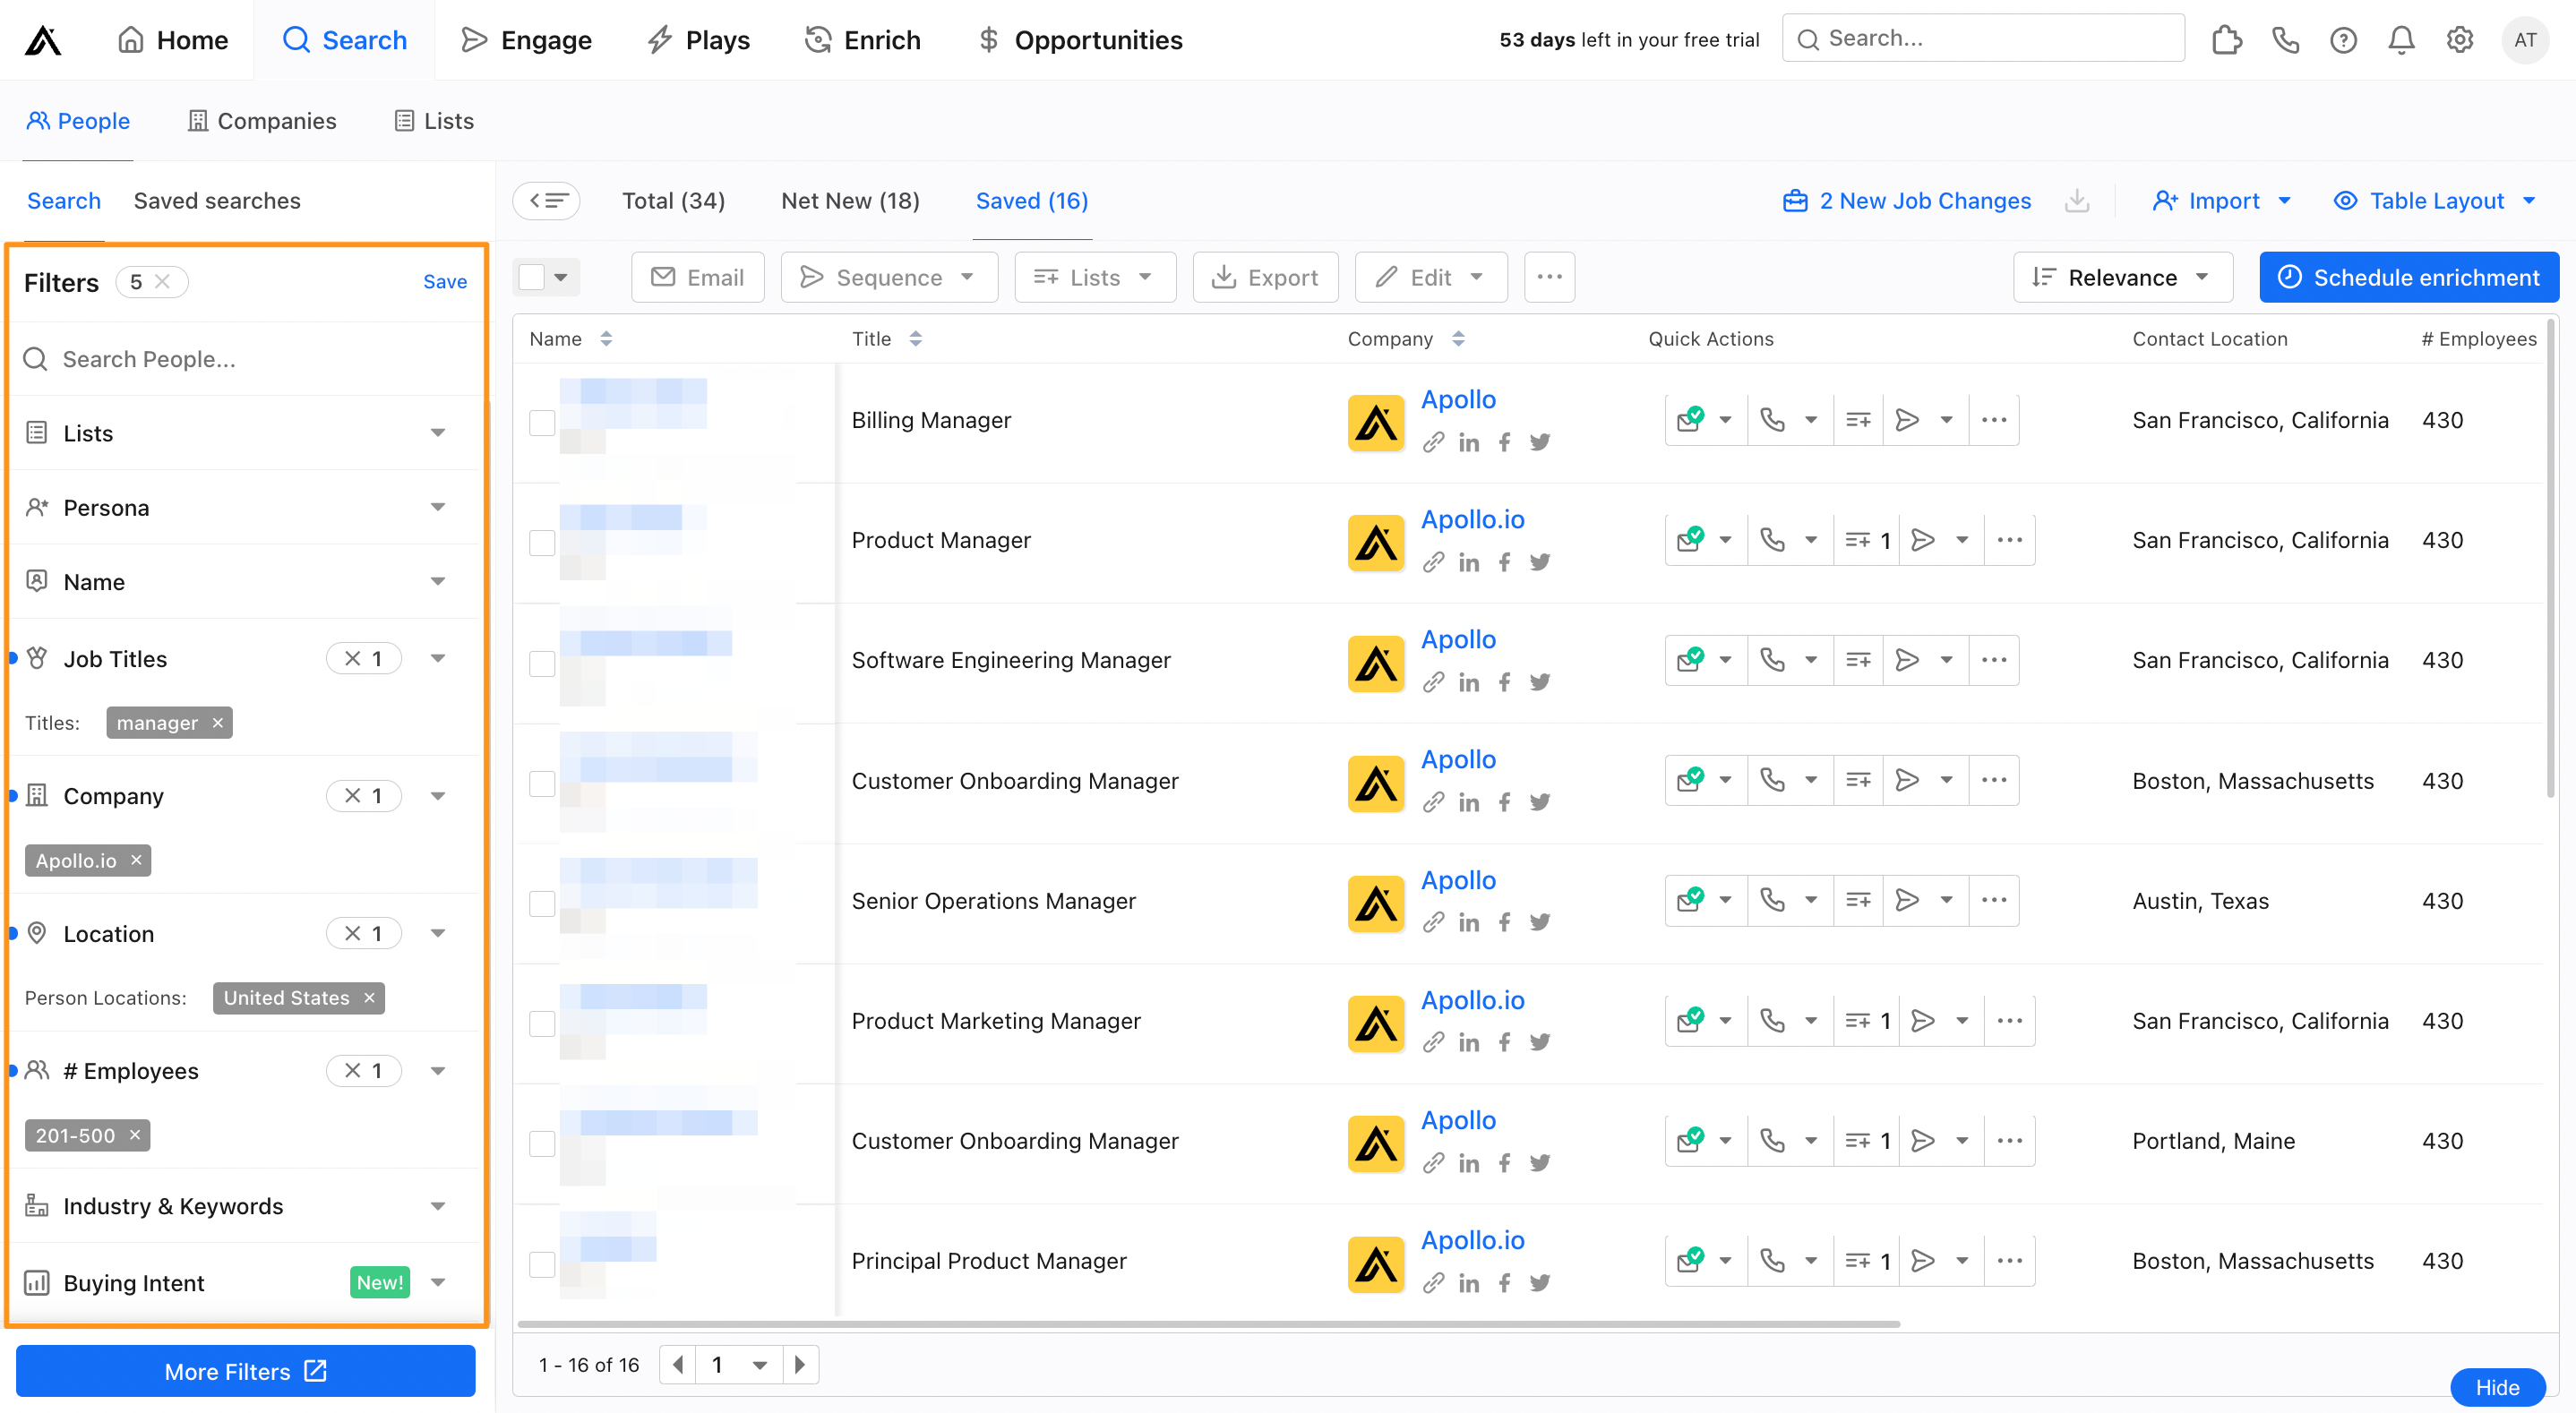Open the website link icon for Principal Product Manager
The width and height of the screenshot is (2576, 1413).
click(x=1434, y=1283)
